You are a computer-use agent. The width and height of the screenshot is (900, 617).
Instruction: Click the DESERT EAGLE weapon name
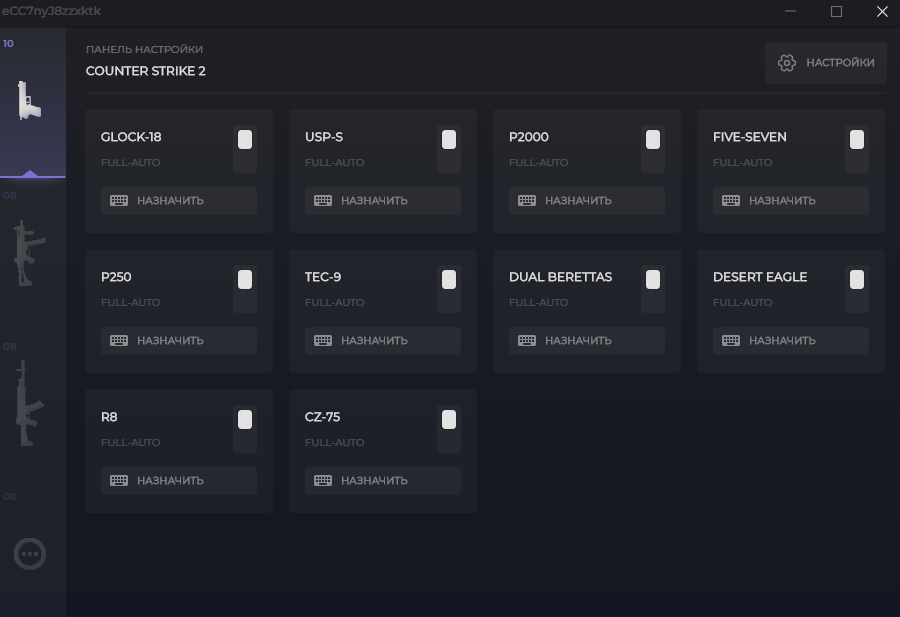coord(760,277)
